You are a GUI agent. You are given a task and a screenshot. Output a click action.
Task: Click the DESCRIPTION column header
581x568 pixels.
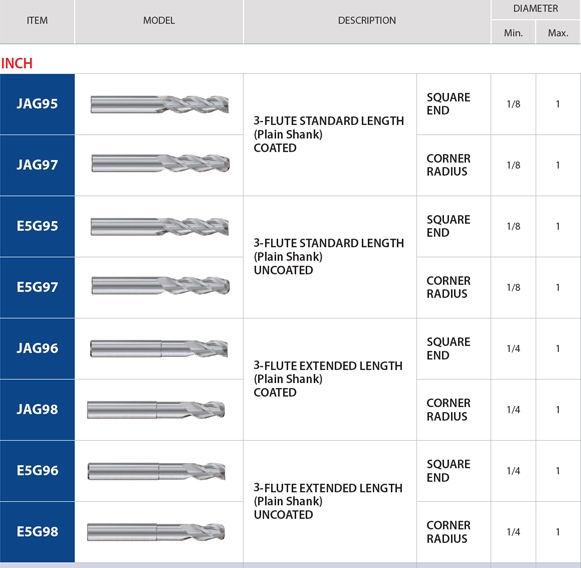click(x=367, y=21)
